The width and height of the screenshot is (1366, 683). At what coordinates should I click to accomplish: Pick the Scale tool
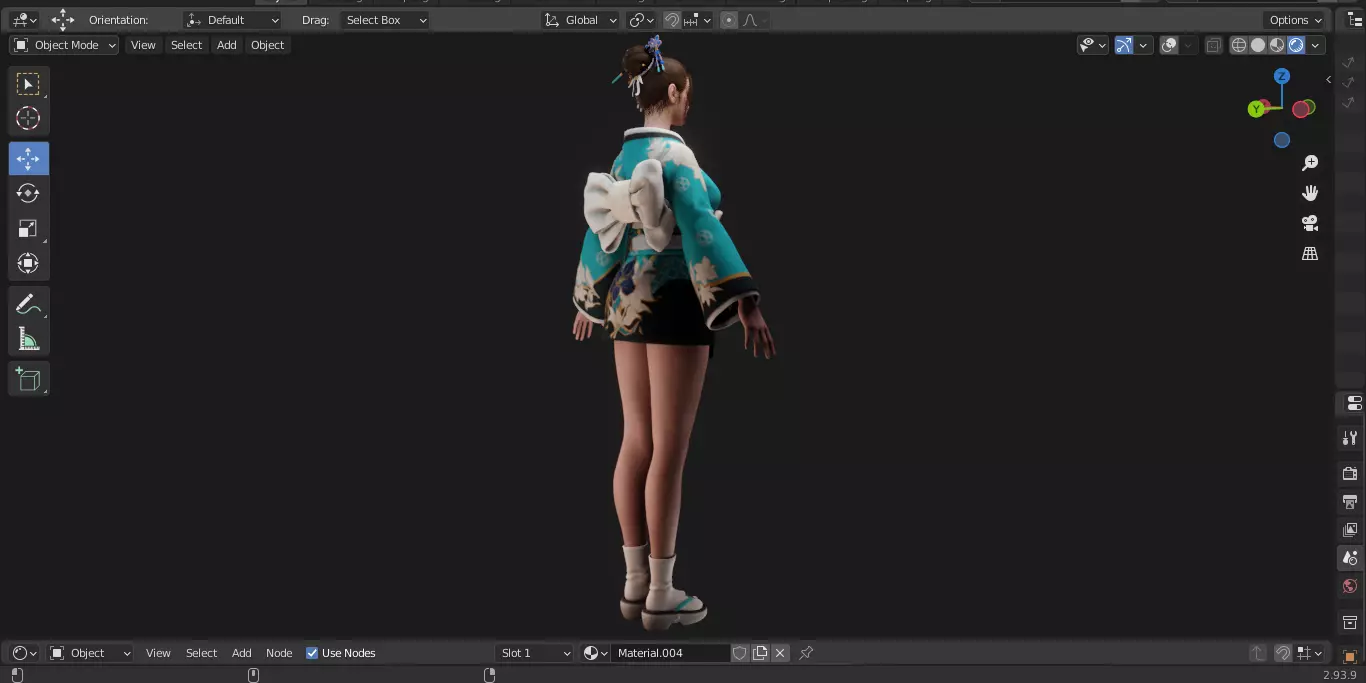[28, 228]
